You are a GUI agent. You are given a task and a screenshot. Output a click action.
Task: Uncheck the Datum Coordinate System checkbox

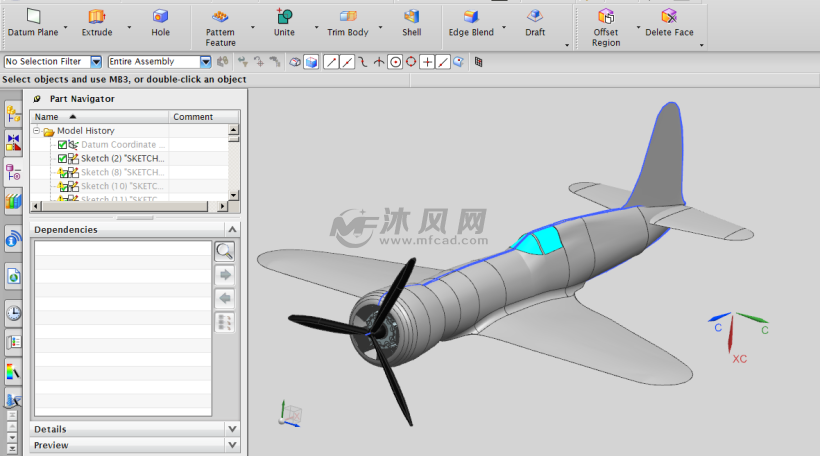(x=62, y=145)
